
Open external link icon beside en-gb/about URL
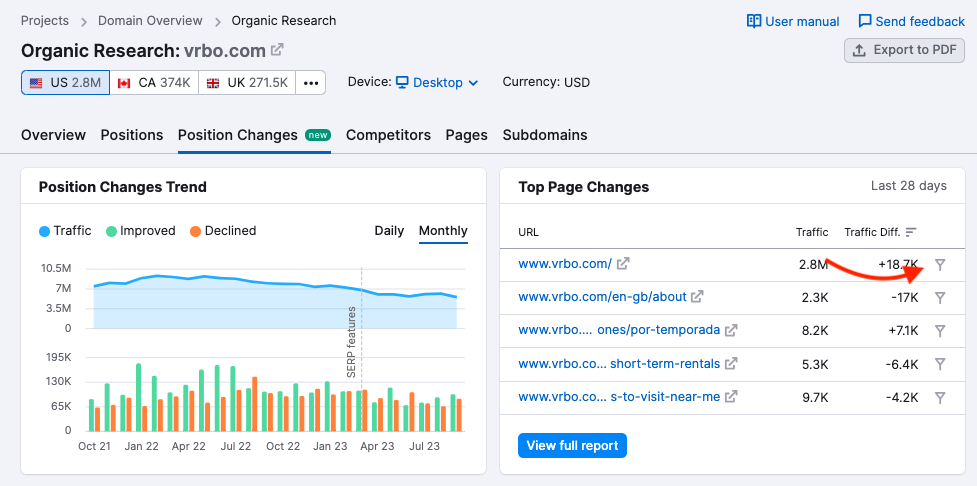coord(697,297)
